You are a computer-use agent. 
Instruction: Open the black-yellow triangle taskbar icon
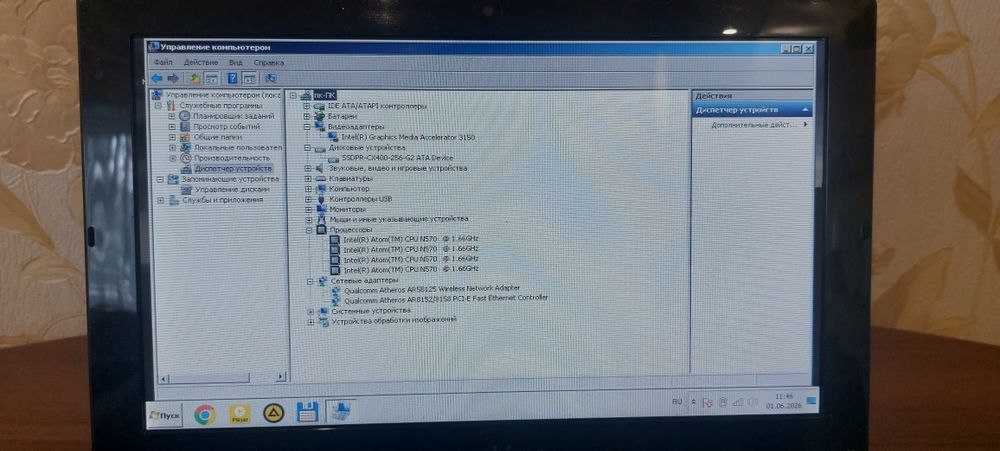tap(274, 415)
